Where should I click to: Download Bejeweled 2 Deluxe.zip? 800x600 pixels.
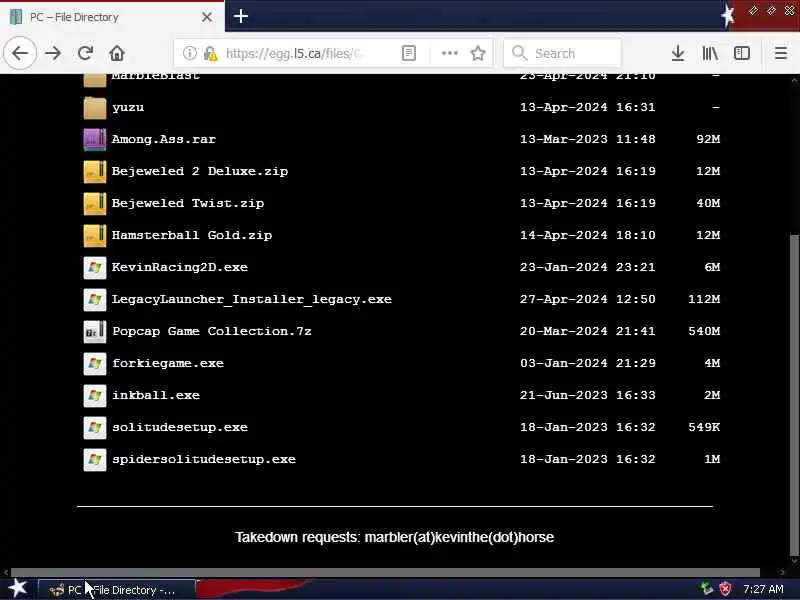(200, 171)
